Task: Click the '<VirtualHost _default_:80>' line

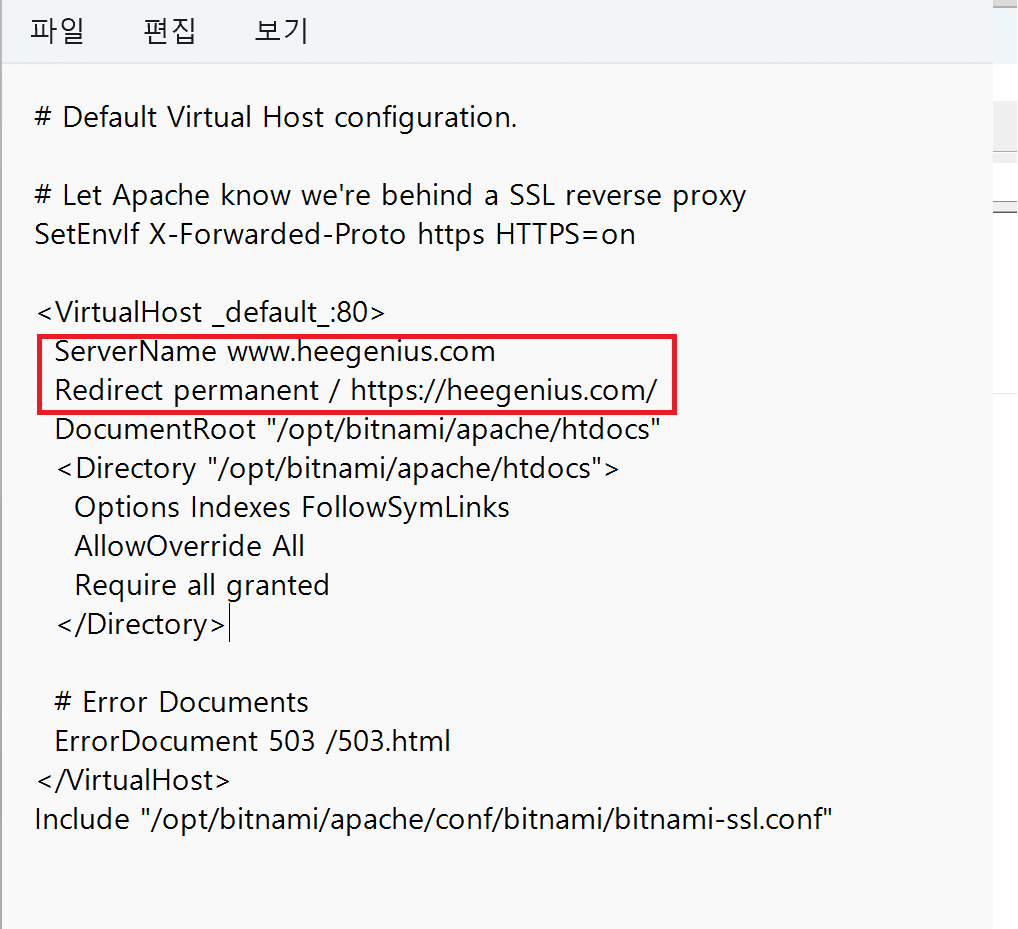Action: [x=210, y=312]
